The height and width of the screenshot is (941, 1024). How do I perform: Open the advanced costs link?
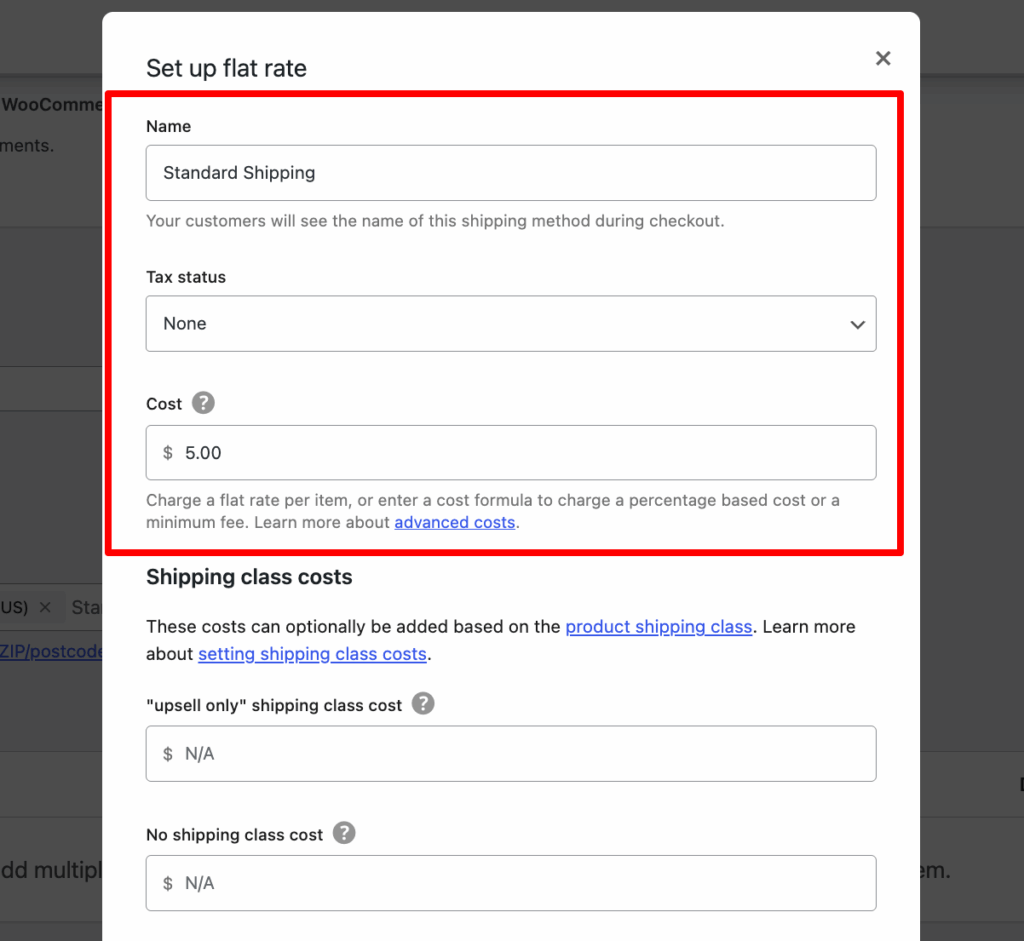(x=454, y=522)
